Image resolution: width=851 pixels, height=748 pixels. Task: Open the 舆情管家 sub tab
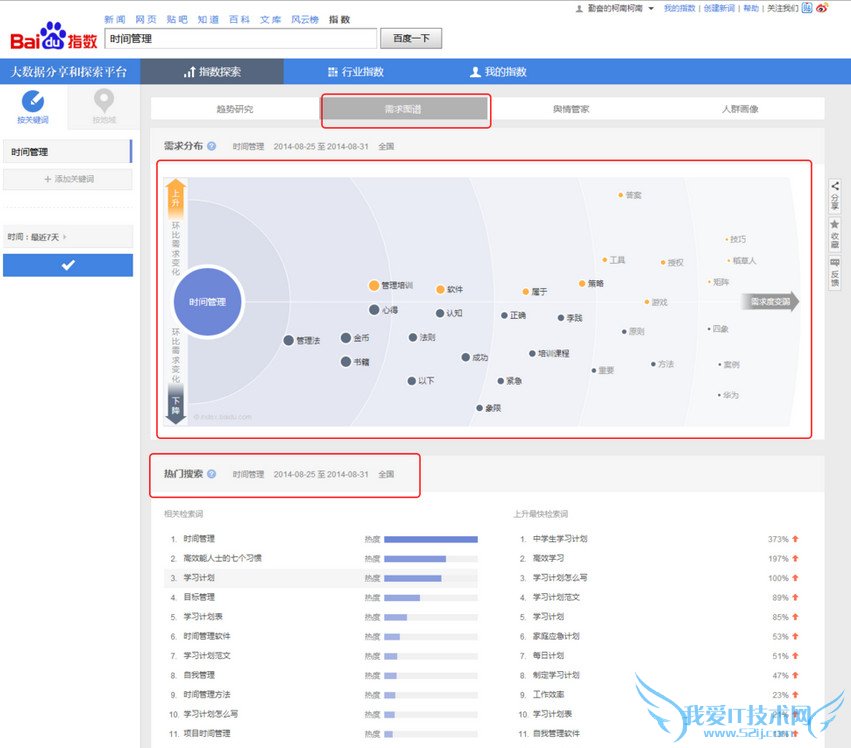[x=571, y=109]
